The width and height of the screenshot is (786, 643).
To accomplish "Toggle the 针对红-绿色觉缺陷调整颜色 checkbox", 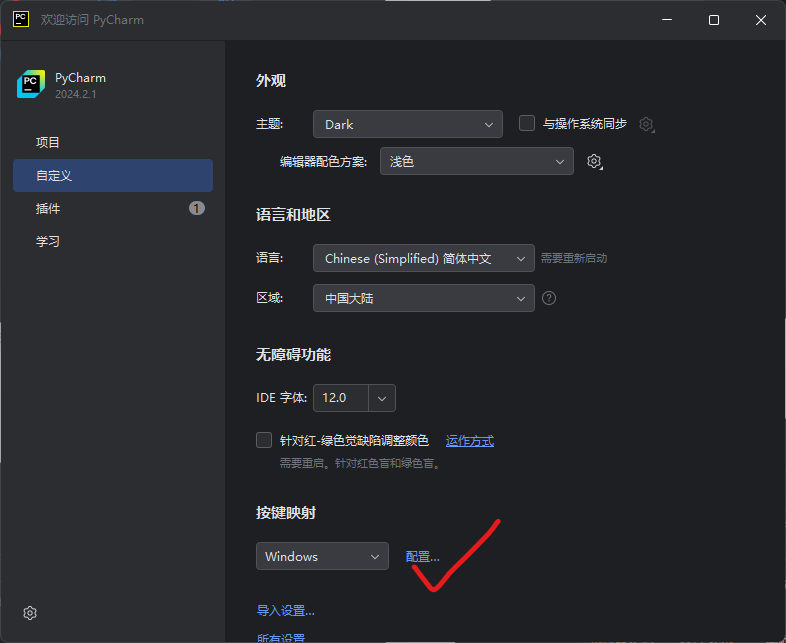I will (264, 440).
